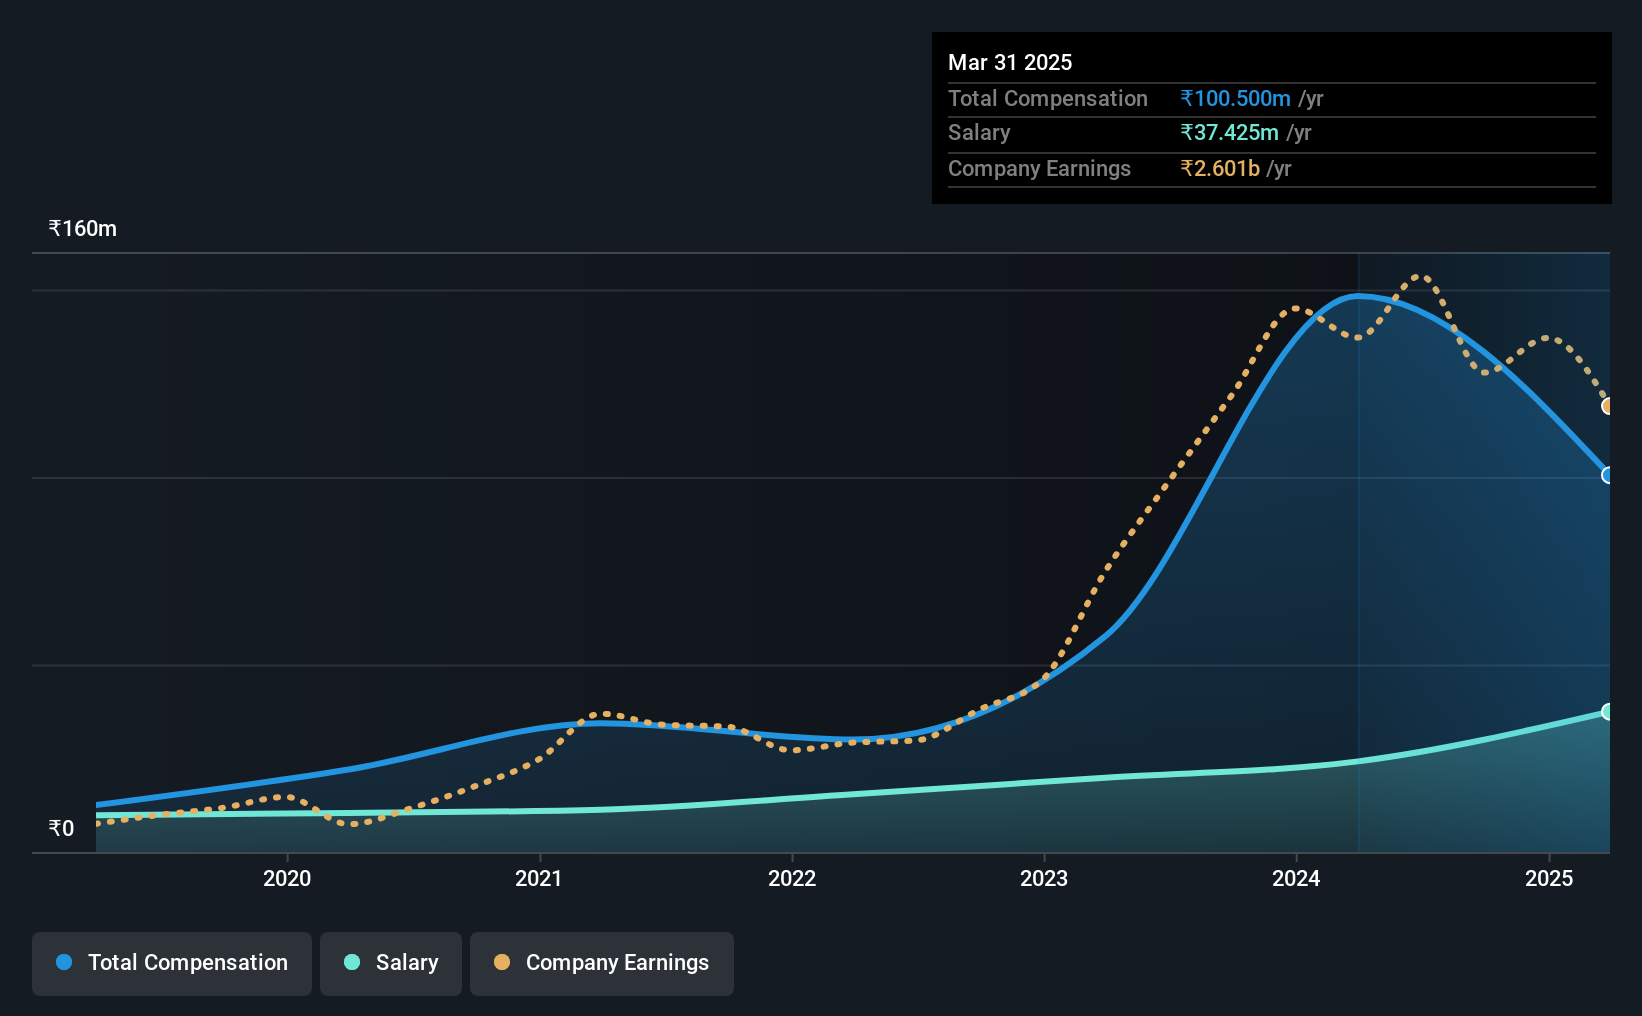
Task: Select the 2023 tick on the time axis
Action: pyautogui.click(x=1044, y=878)
